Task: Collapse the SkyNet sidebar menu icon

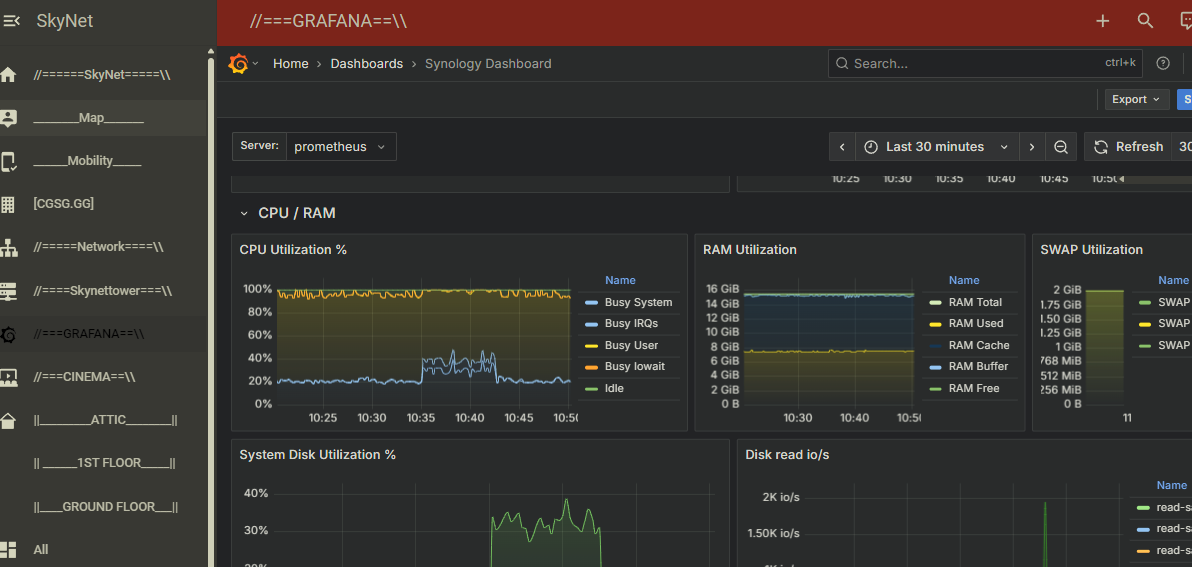Action: (x=12, y=21)
